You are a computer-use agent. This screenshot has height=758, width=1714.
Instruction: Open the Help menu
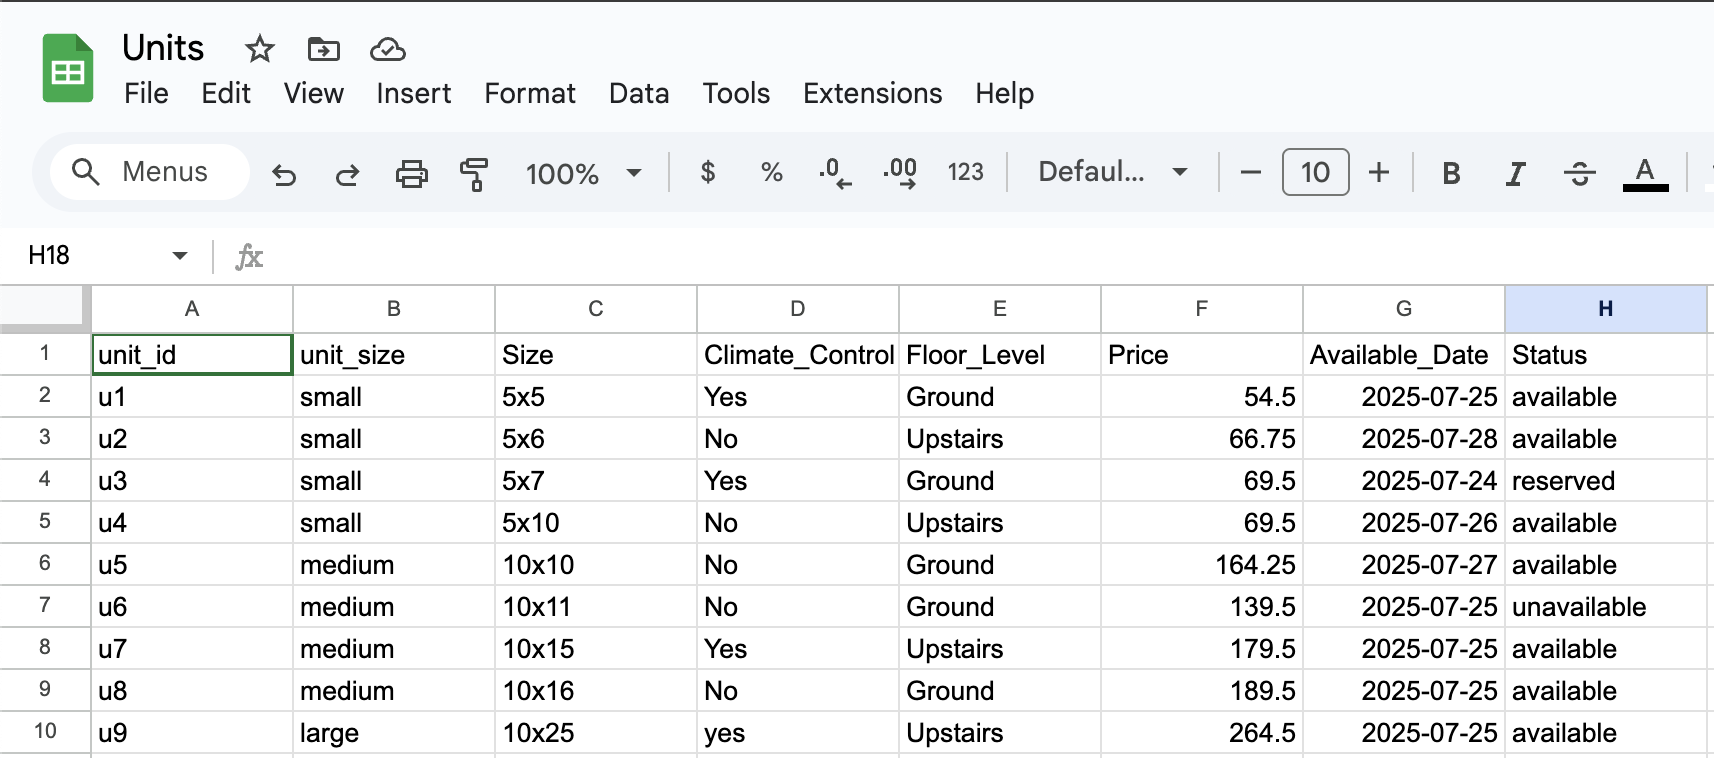(1004, 93)
